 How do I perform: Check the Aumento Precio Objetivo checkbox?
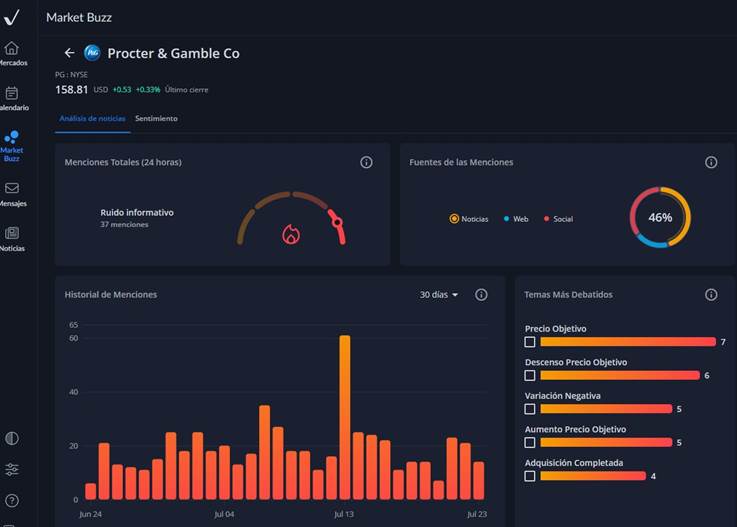coord(530,442)
